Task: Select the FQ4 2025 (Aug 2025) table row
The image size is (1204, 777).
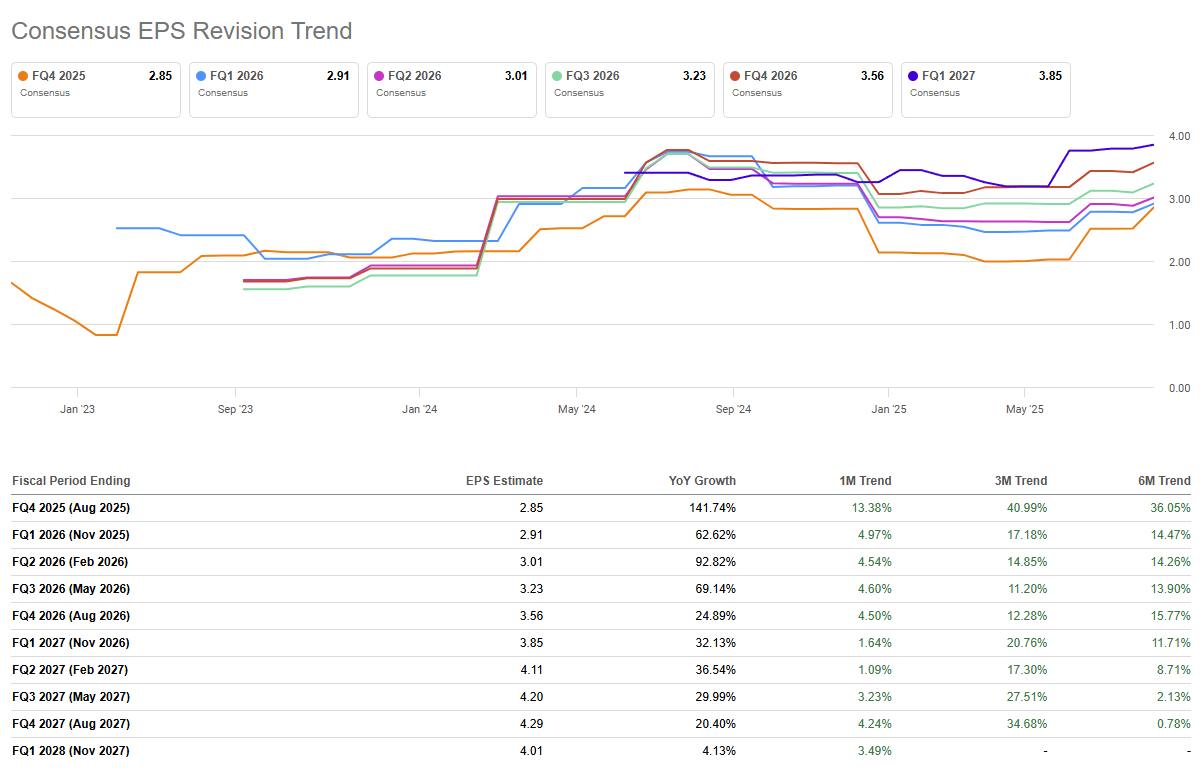Action: [71, 508]
